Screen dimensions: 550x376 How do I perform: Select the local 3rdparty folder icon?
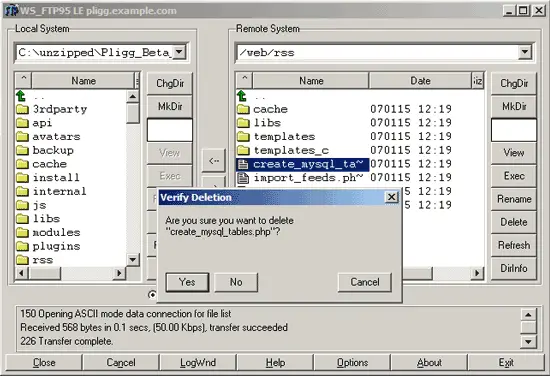[x=22, y=109]
